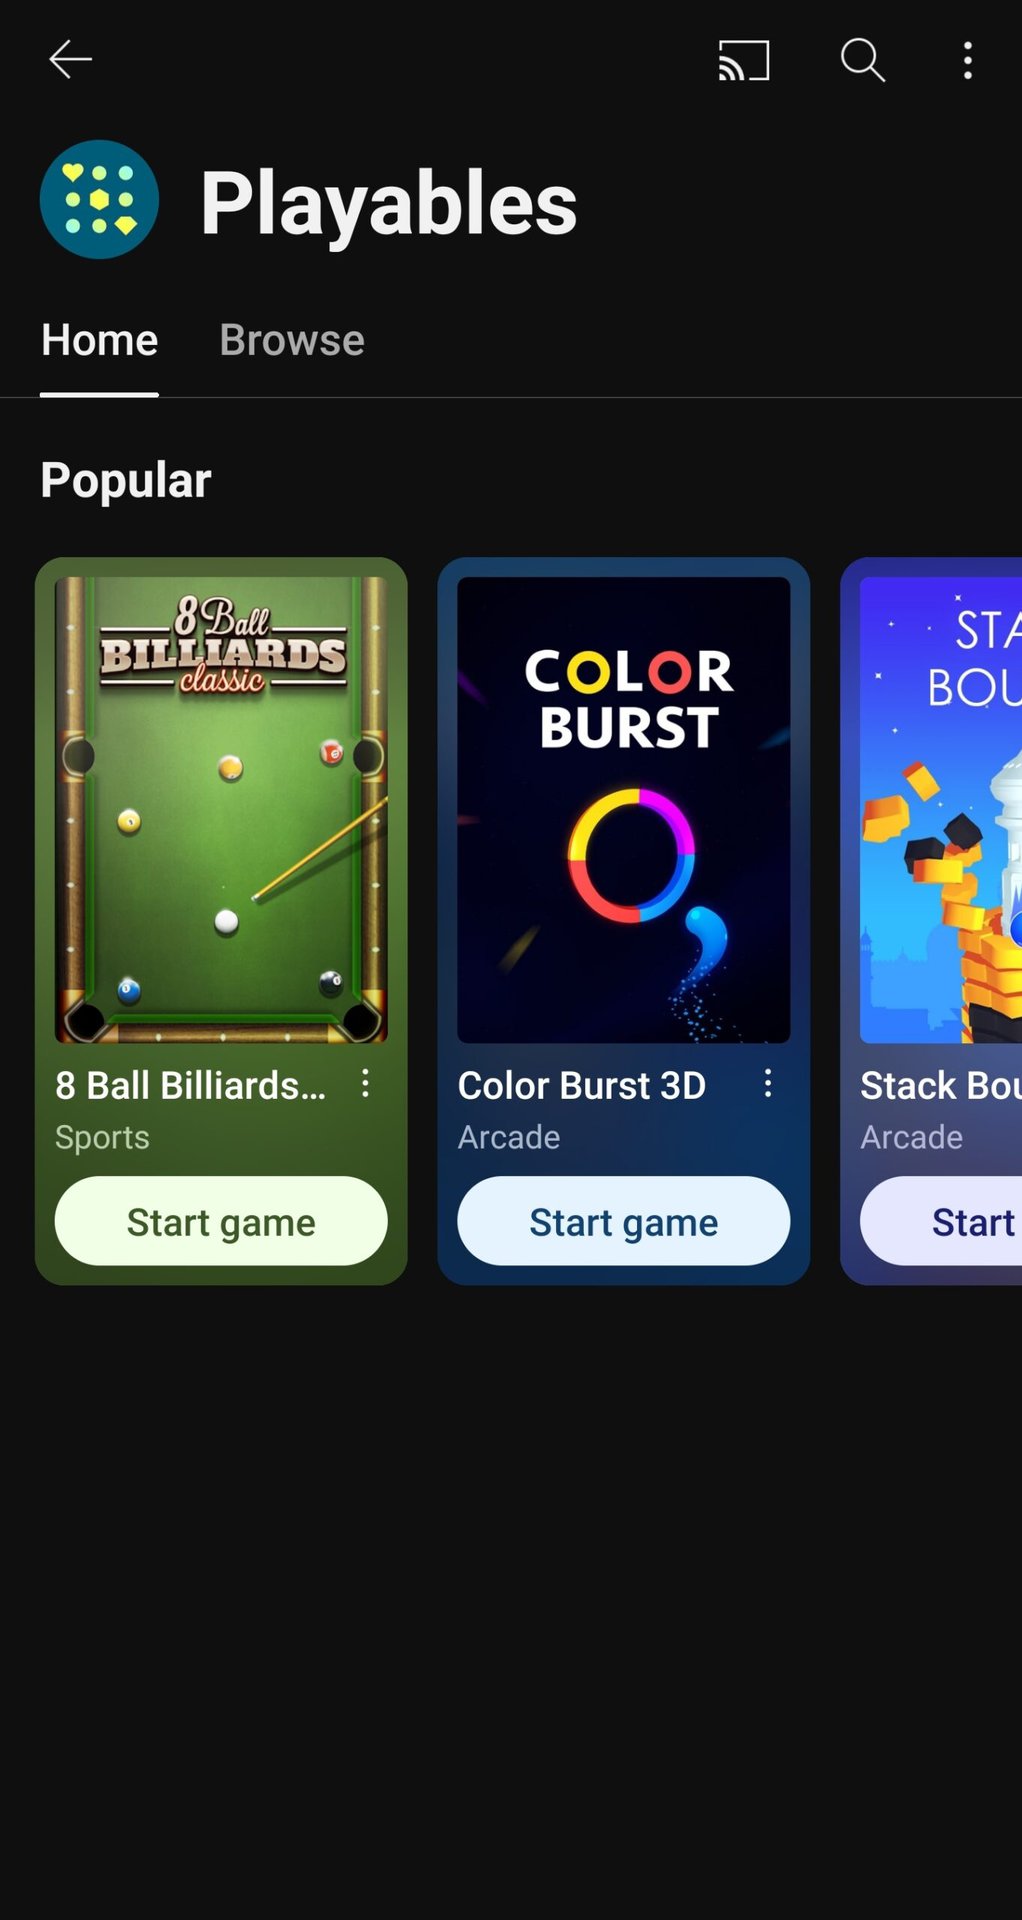Open options for 8 Ball Billiards

click(x=366, y=1083)
